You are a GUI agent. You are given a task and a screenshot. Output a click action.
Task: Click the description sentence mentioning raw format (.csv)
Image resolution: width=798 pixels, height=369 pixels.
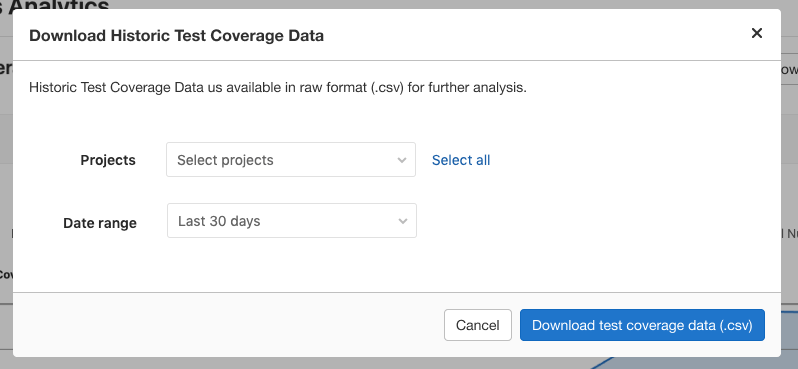278,88
